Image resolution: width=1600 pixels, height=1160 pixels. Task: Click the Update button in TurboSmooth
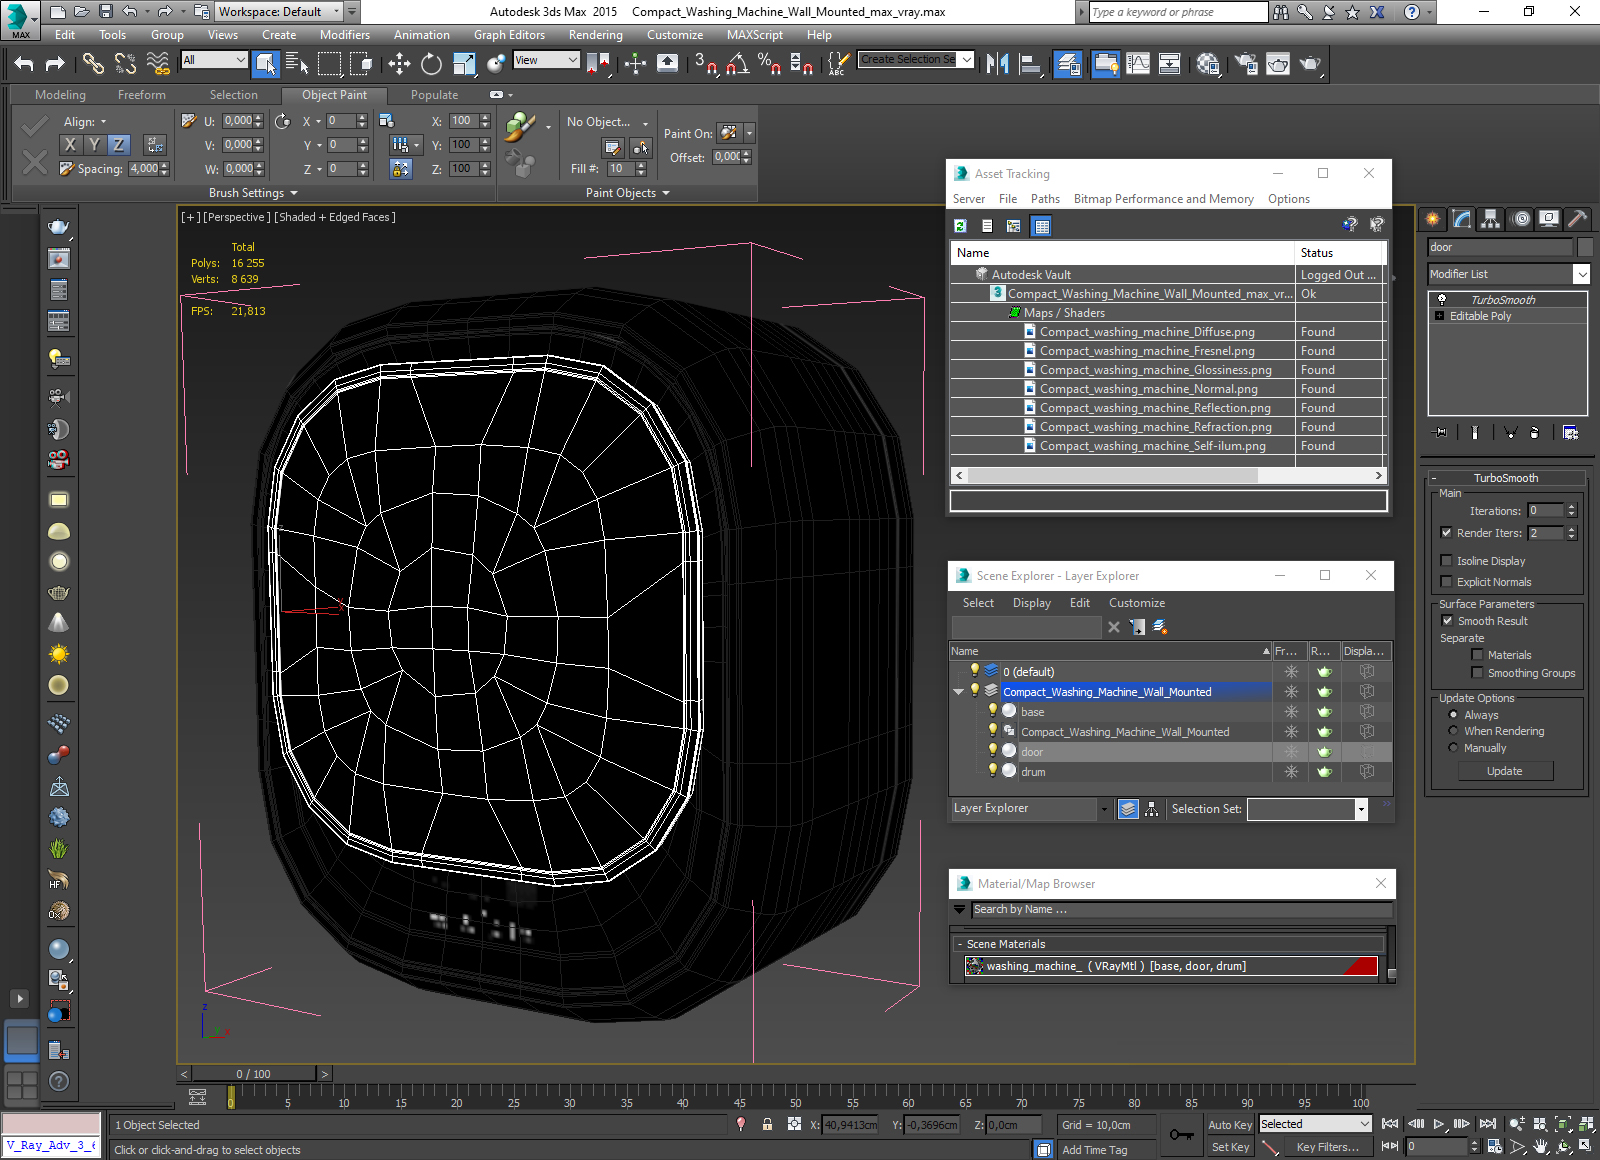(1505, 771)
